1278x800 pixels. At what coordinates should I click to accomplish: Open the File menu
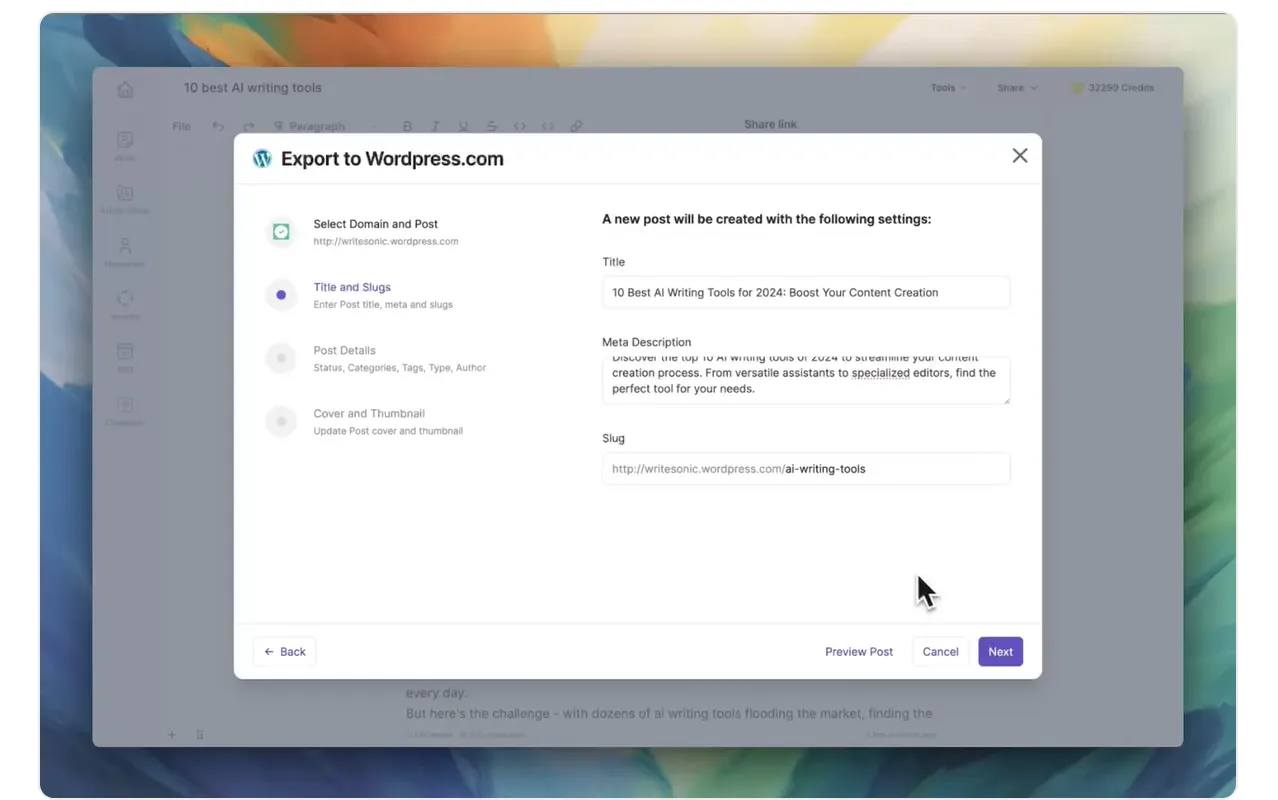[181, 127]
